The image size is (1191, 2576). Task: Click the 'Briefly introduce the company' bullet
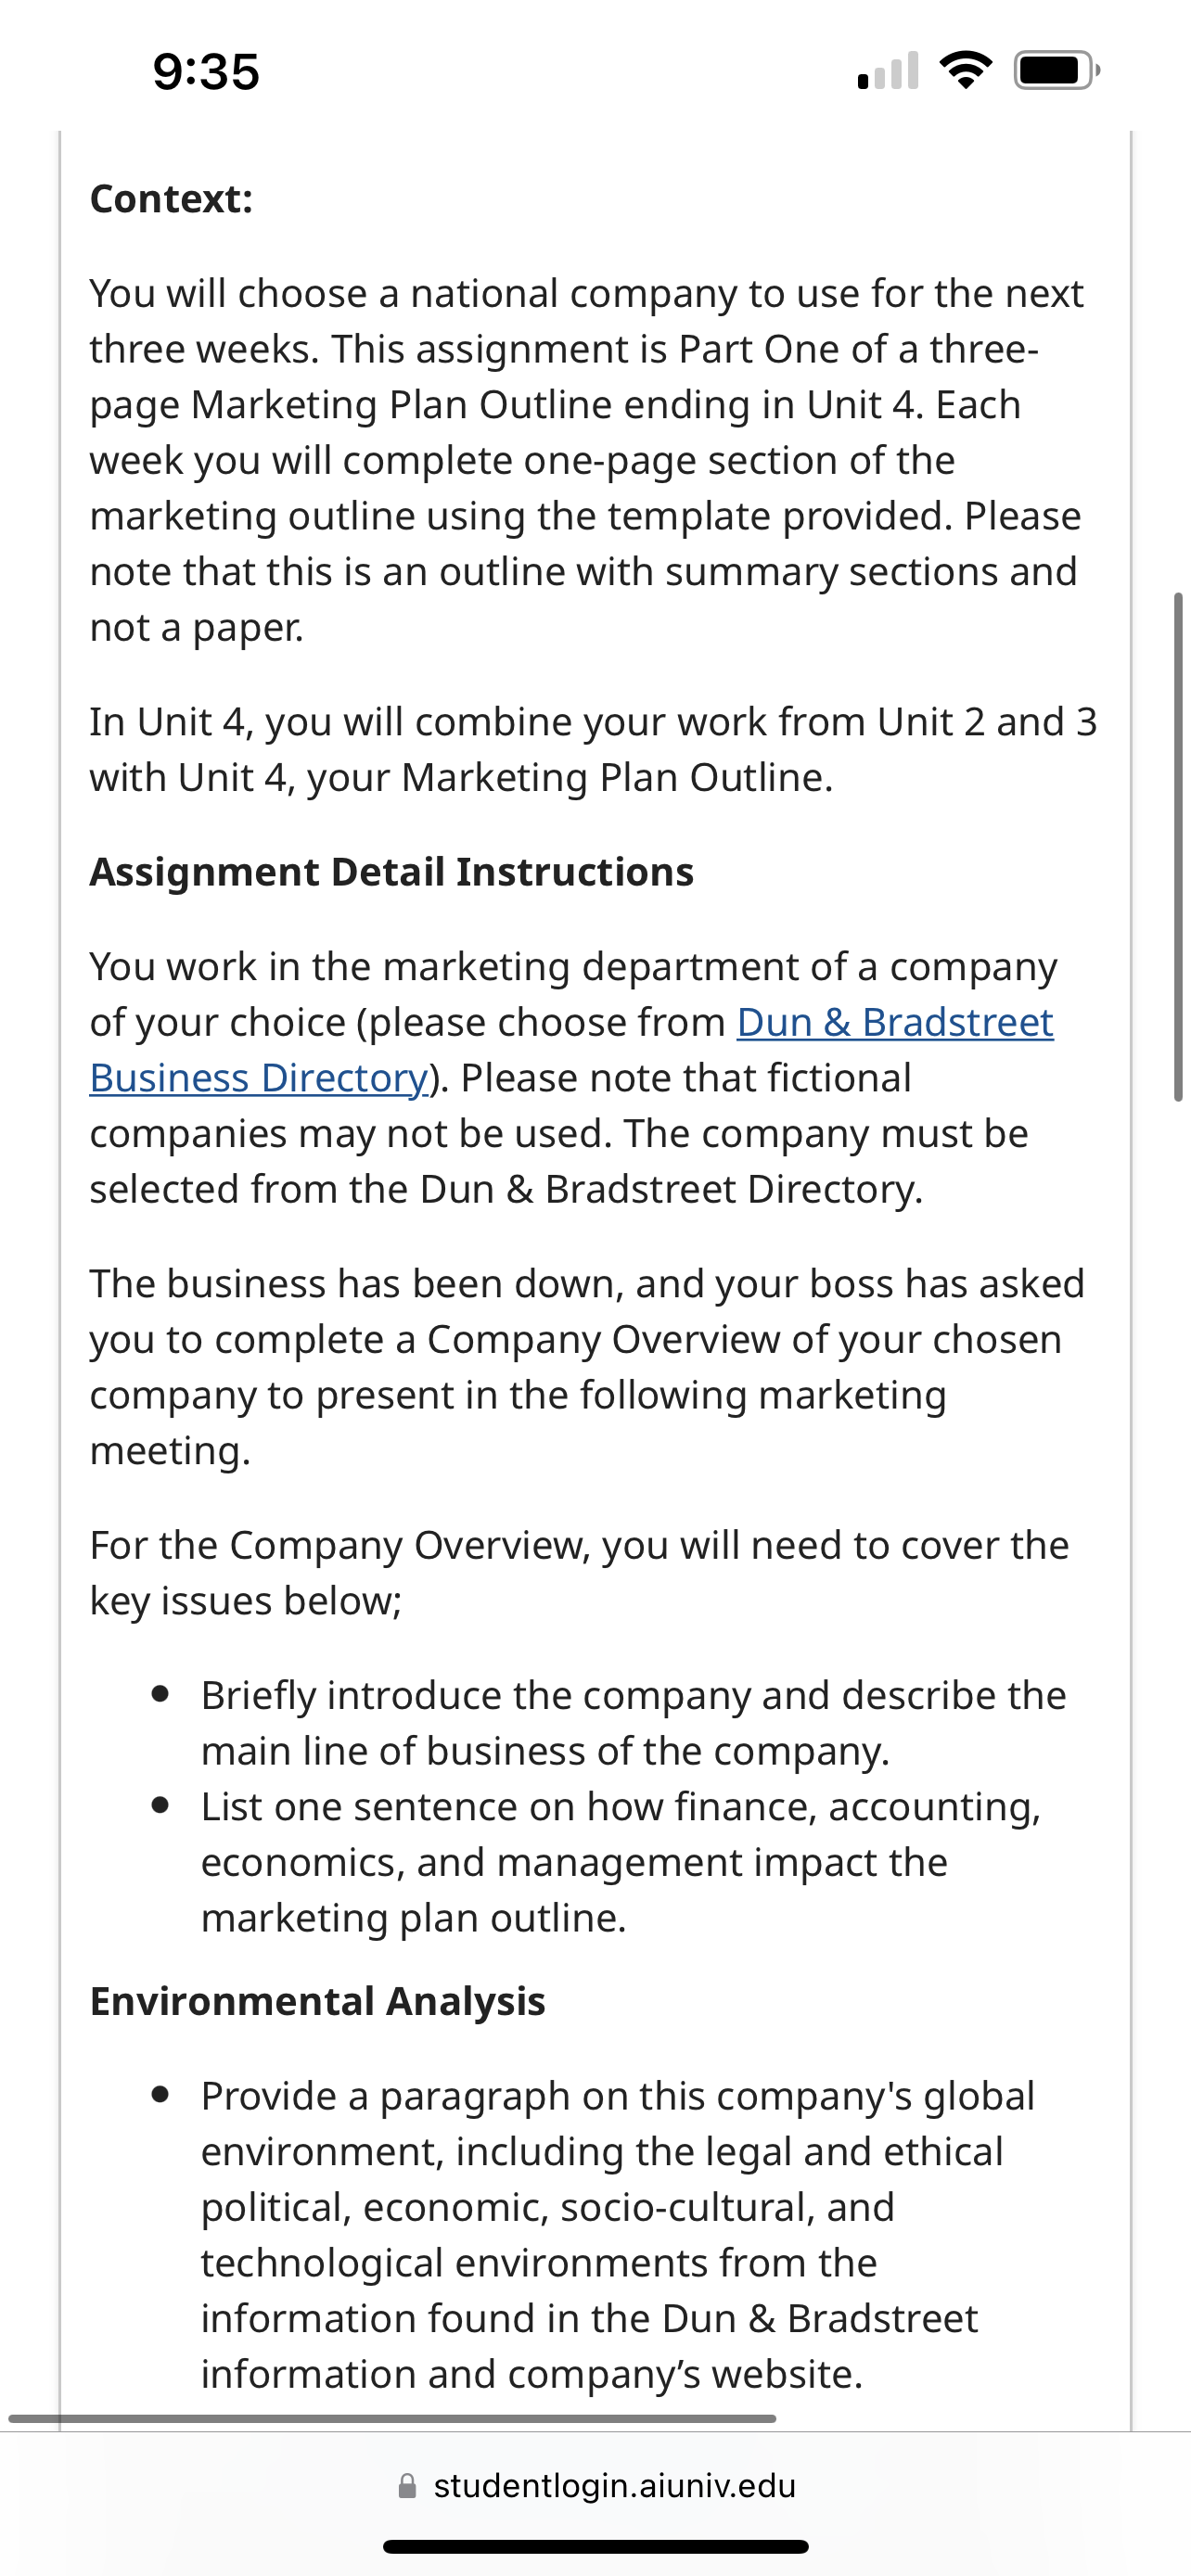634,1723
